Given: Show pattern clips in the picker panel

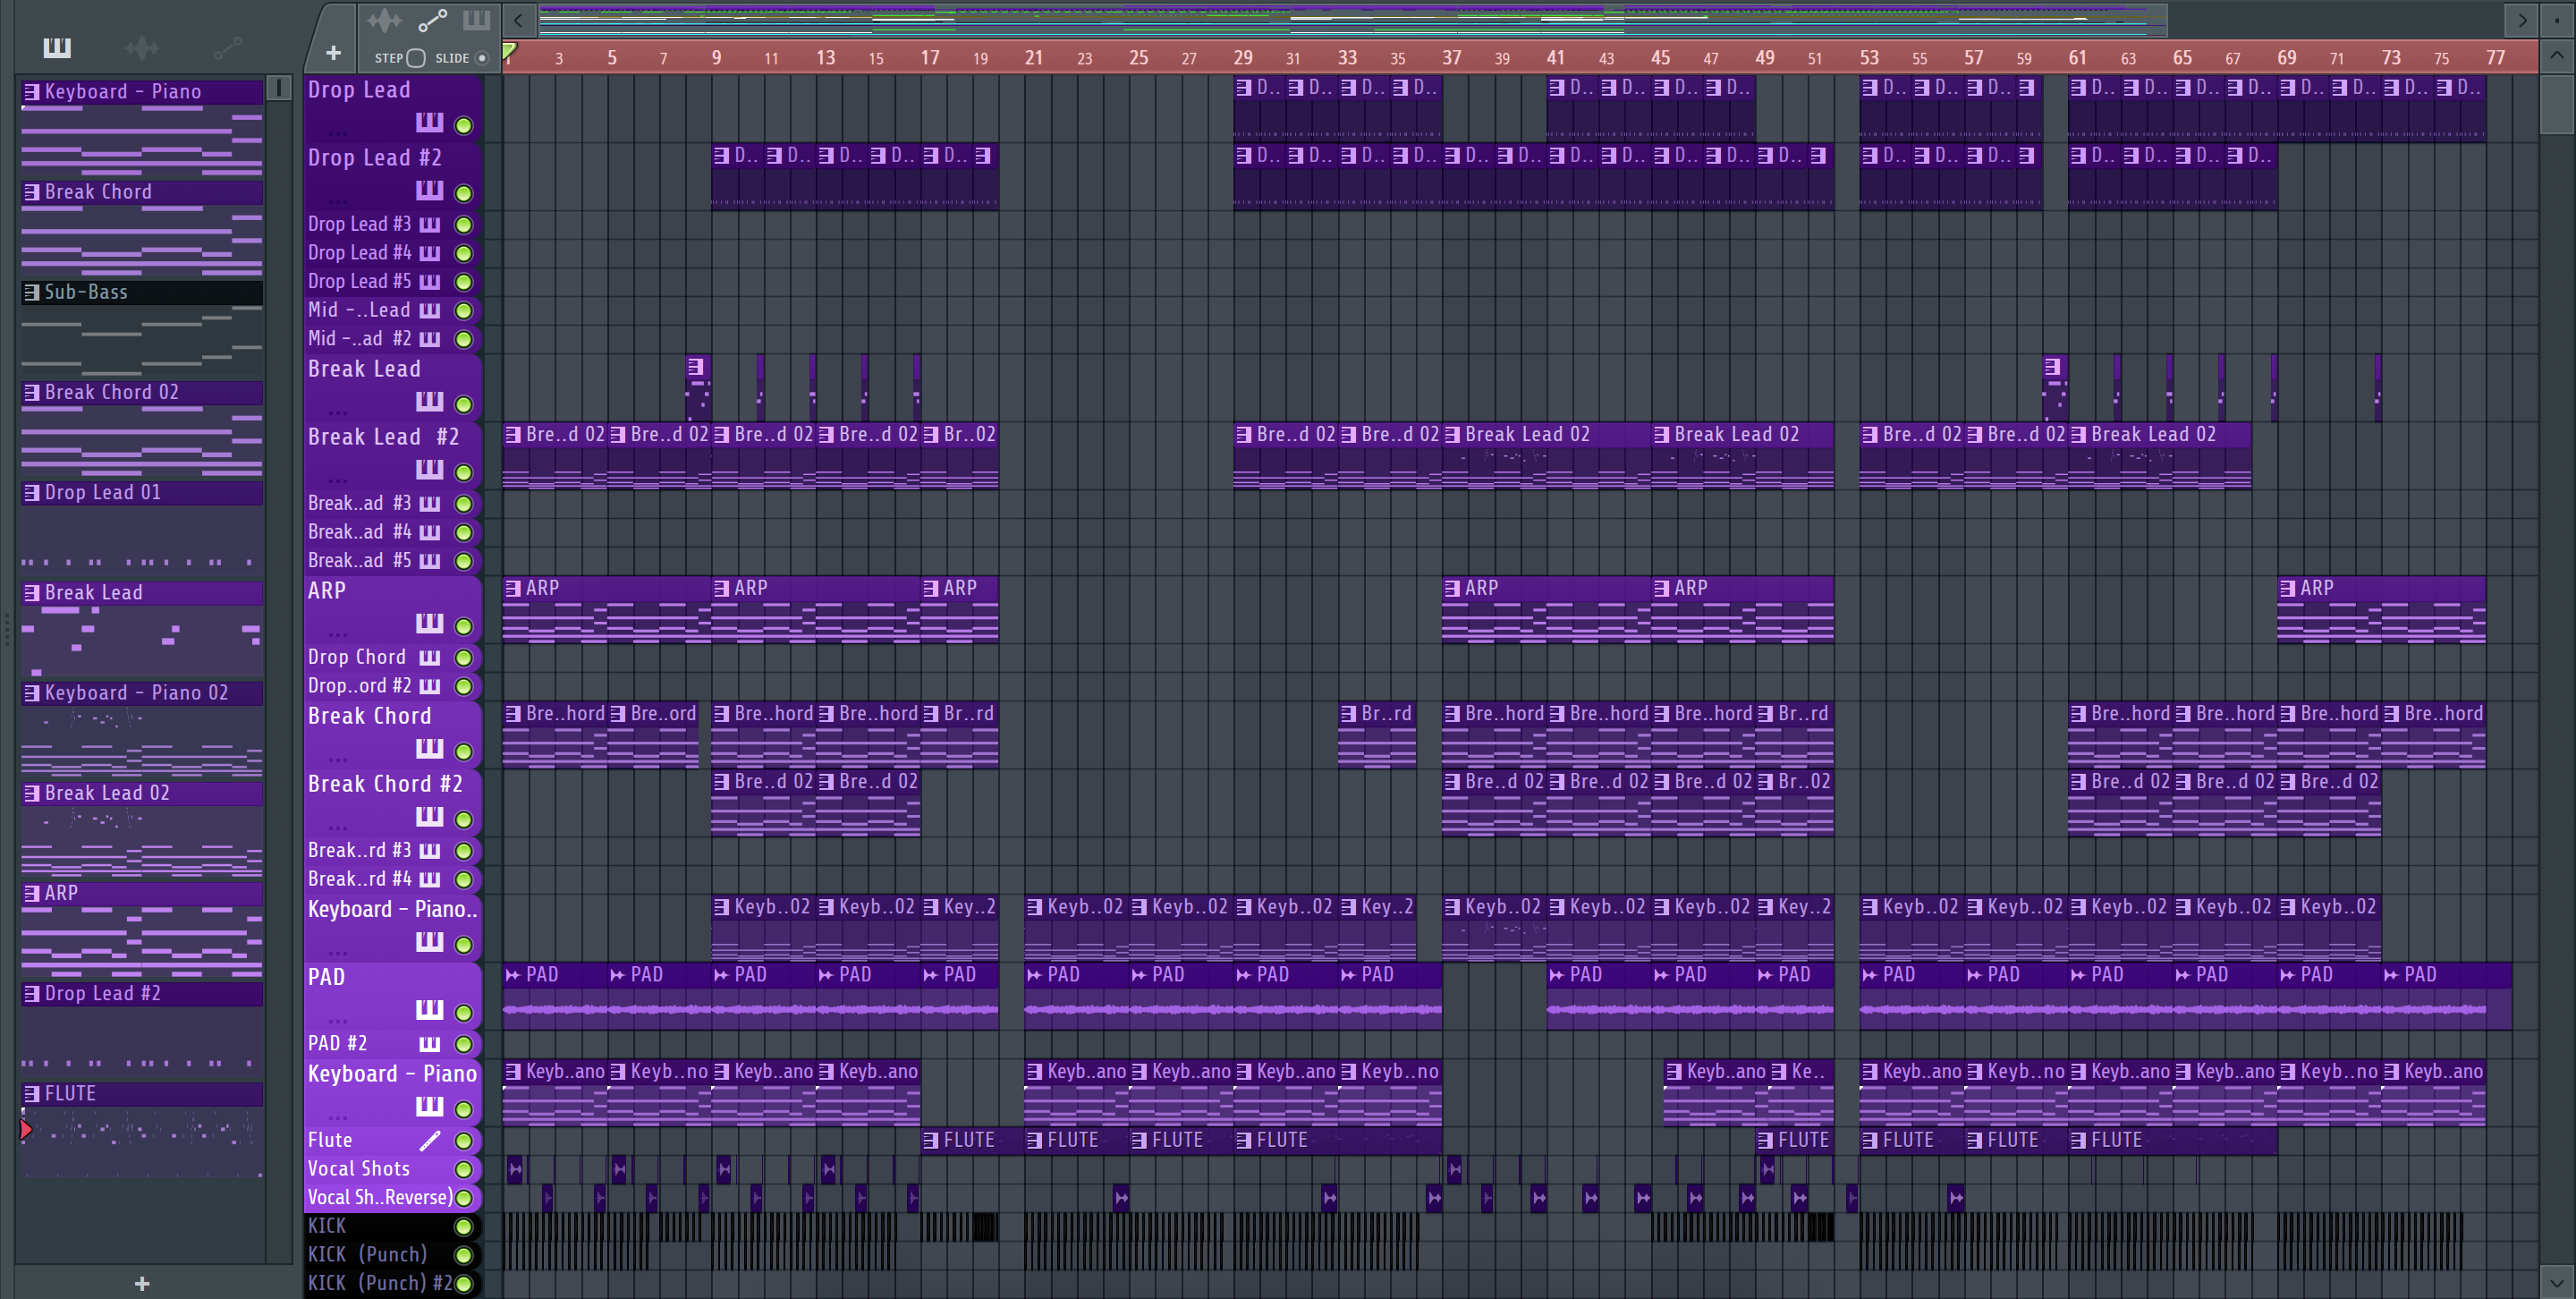Looking at the screenshot, I should coord(57,47).
